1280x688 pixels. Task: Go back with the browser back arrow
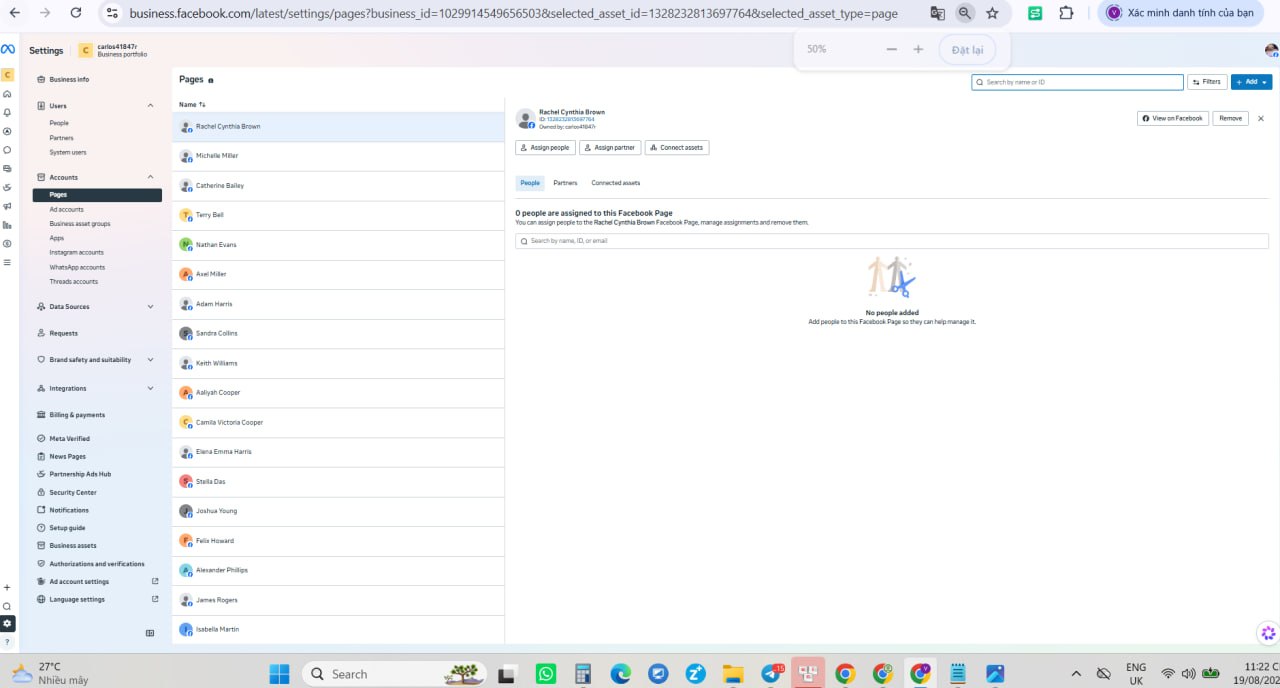pyautogui.click(x=15, y=13)
